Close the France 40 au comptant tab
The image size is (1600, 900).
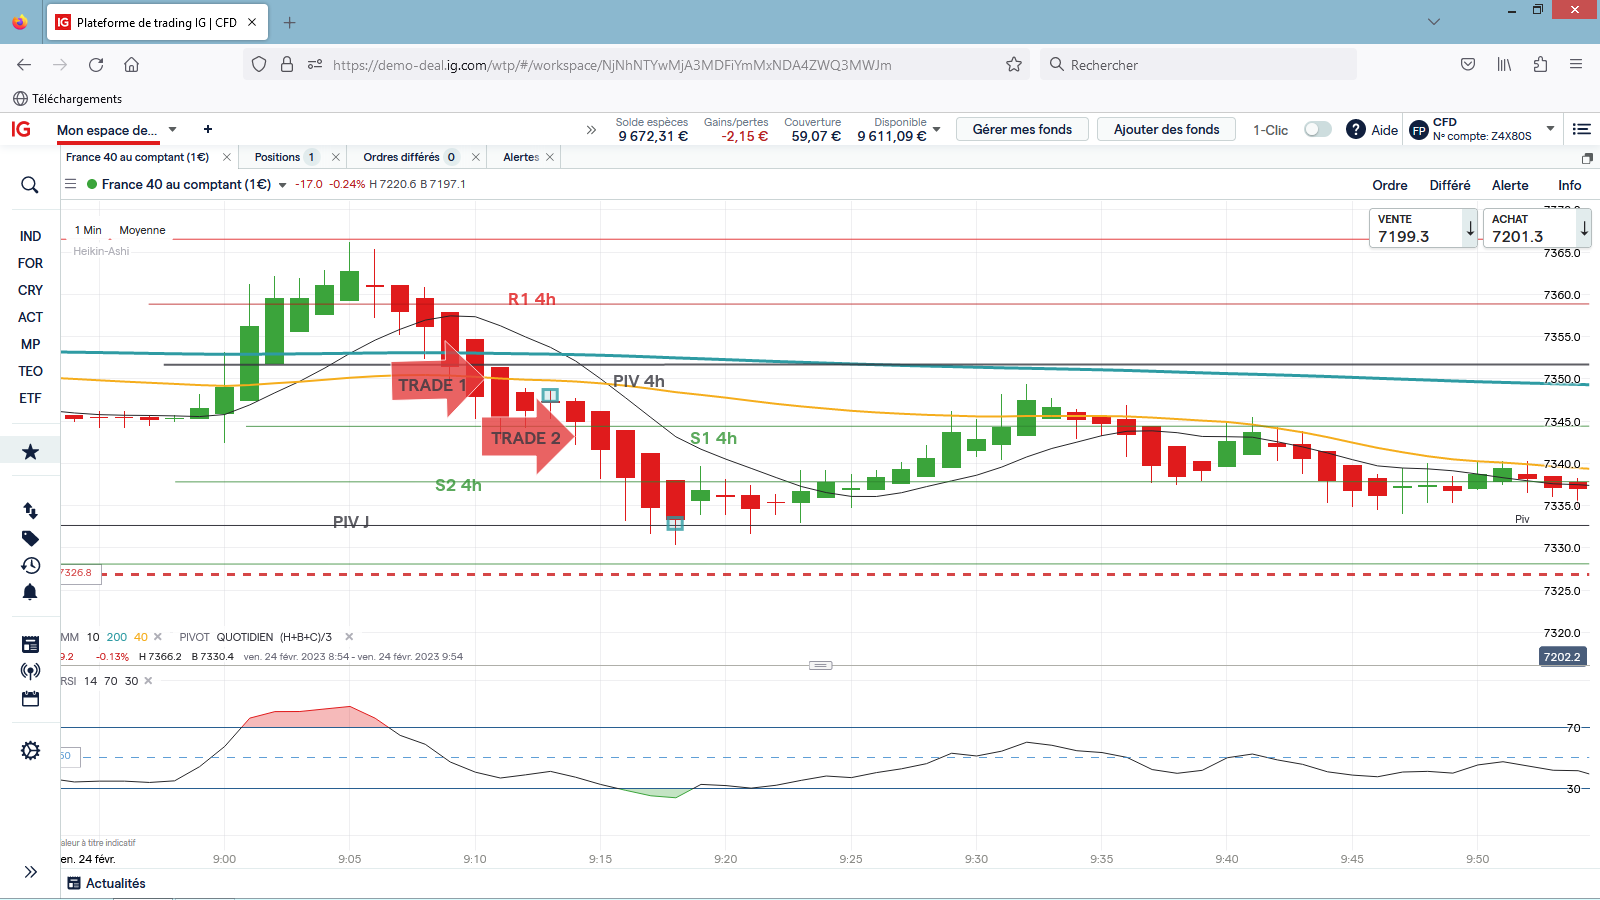tap(227, 157)
